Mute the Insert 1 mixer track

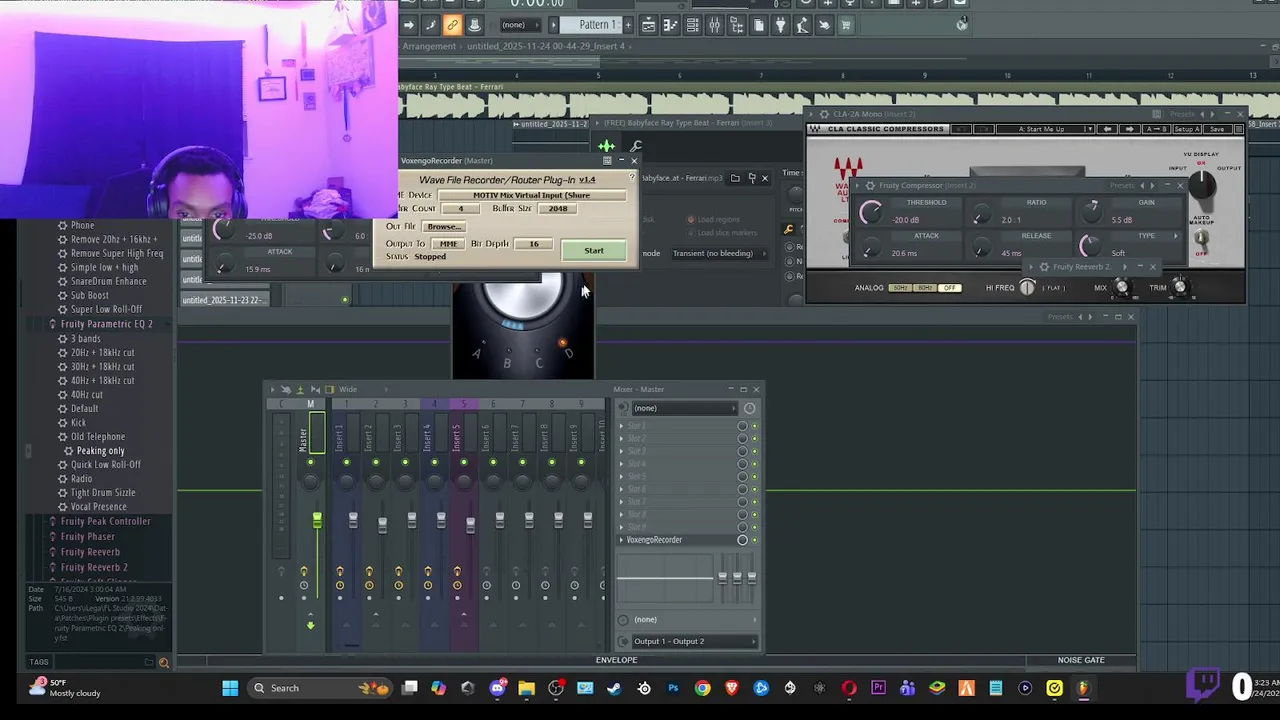coord(346,462)
